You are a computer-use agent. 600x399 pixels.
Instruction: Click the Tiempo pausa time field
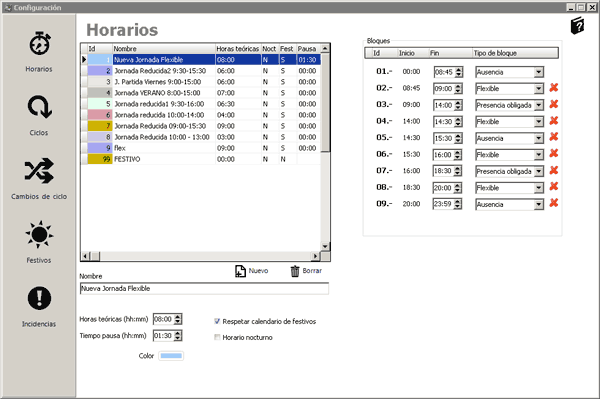pos(167,335)
